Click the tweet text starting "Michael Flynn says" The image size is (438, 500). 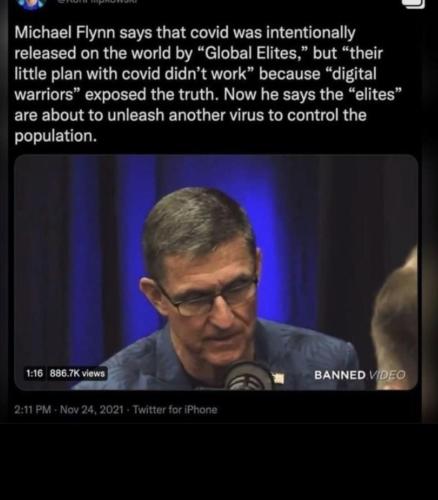pyautogui.click(x=208, y=84)
